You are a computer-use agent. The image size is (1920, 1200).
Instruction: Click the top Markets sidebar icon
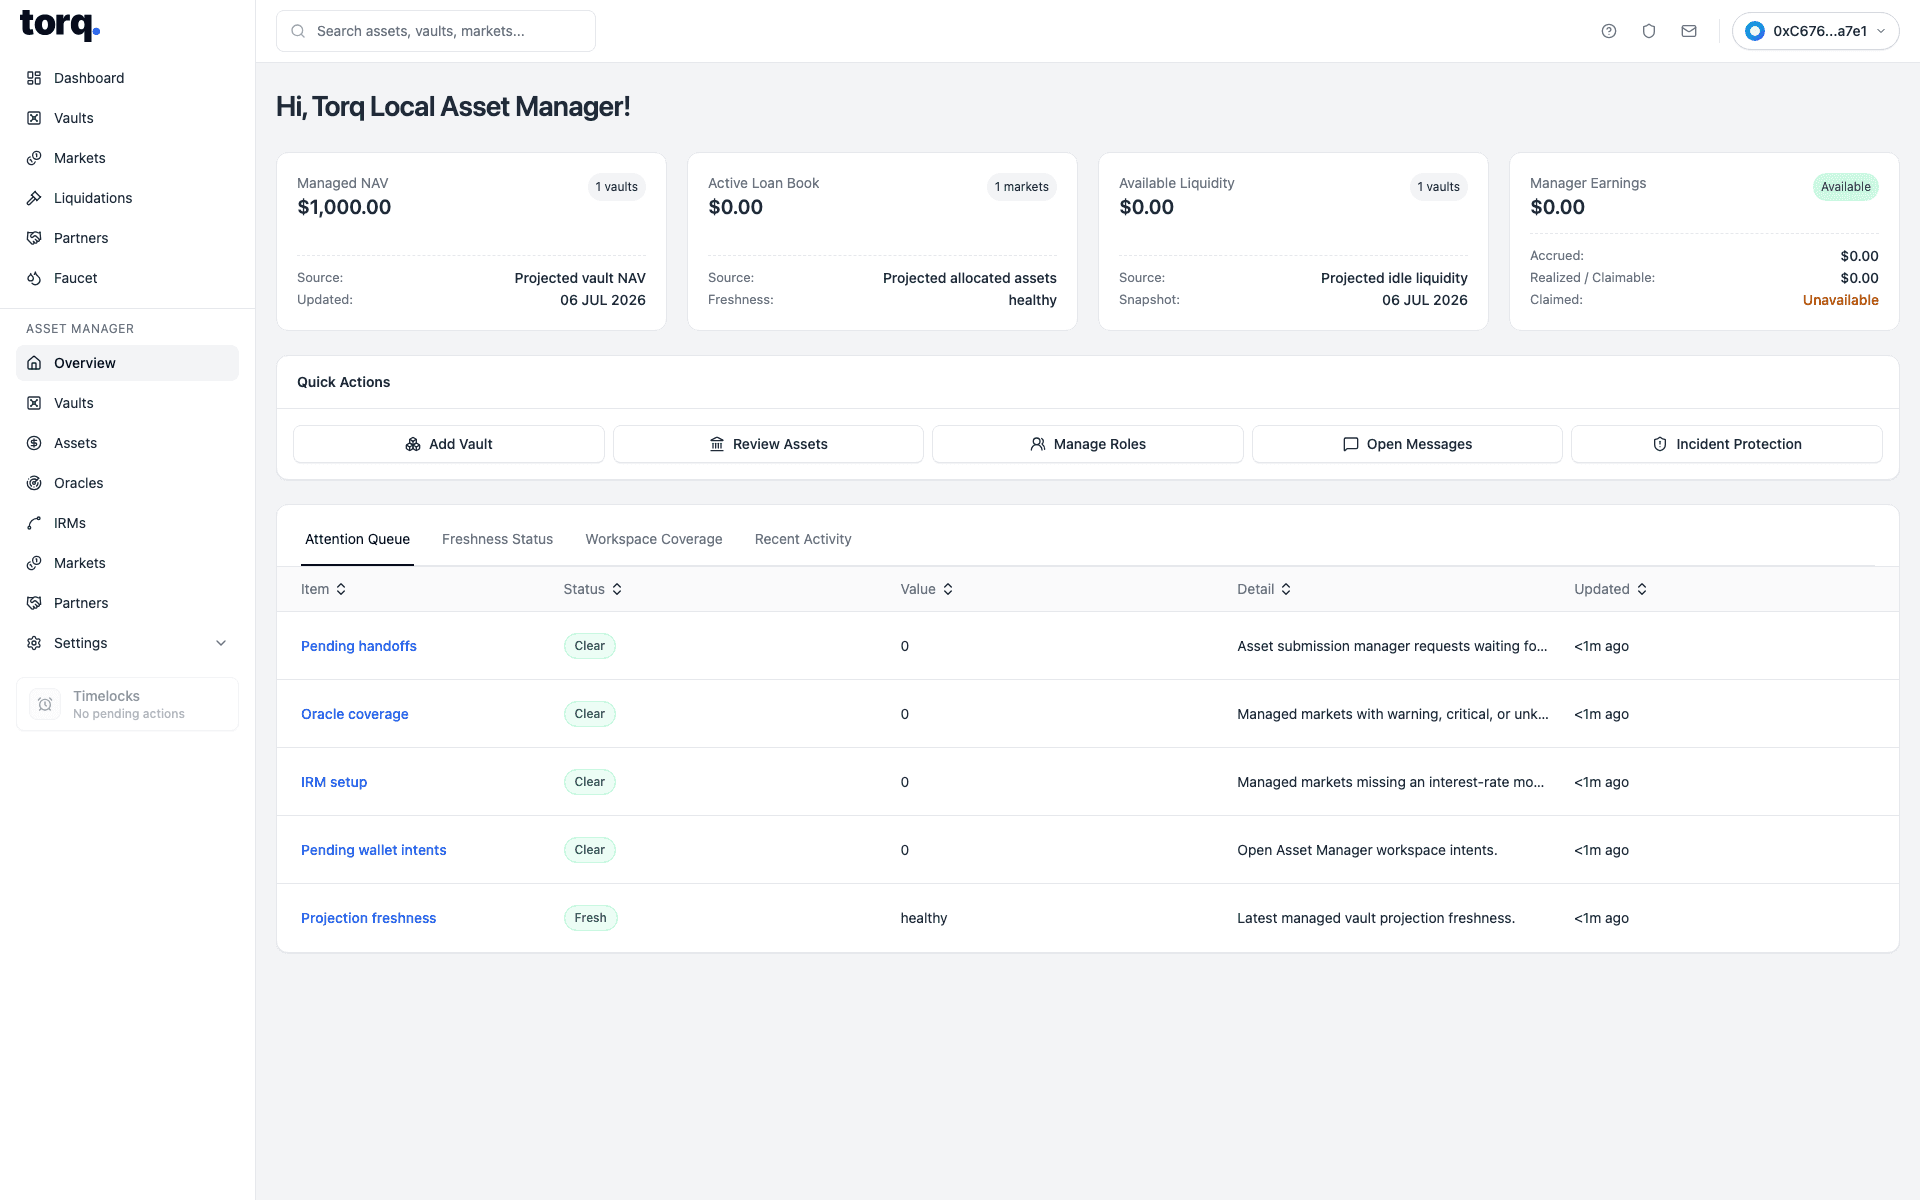click(x=34, y=158)
